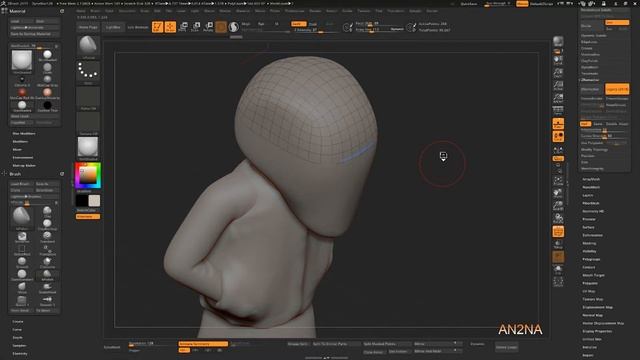Open the Document menu
This screenshot has width=640, height=360.
click(x=127, y=11)
